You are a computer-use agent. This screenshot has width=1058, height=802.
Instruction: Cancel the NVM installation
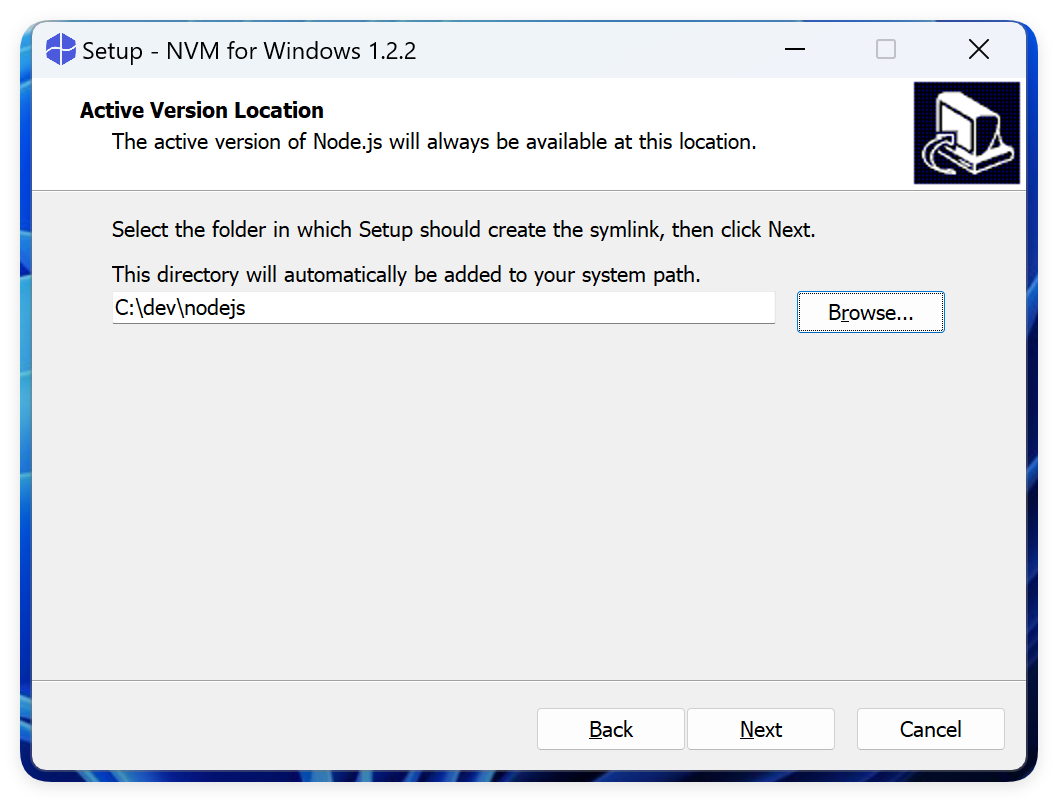(930, 729)
